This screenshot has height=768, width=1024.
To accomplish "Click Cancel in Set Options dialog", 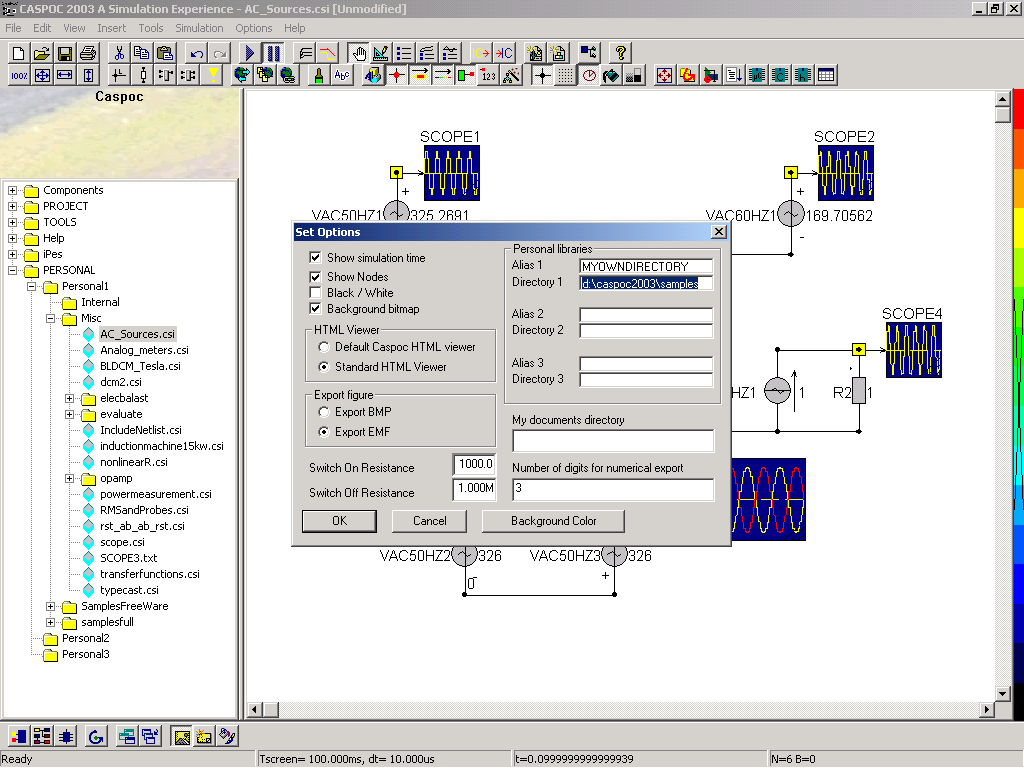I will [x=430, y=521].
